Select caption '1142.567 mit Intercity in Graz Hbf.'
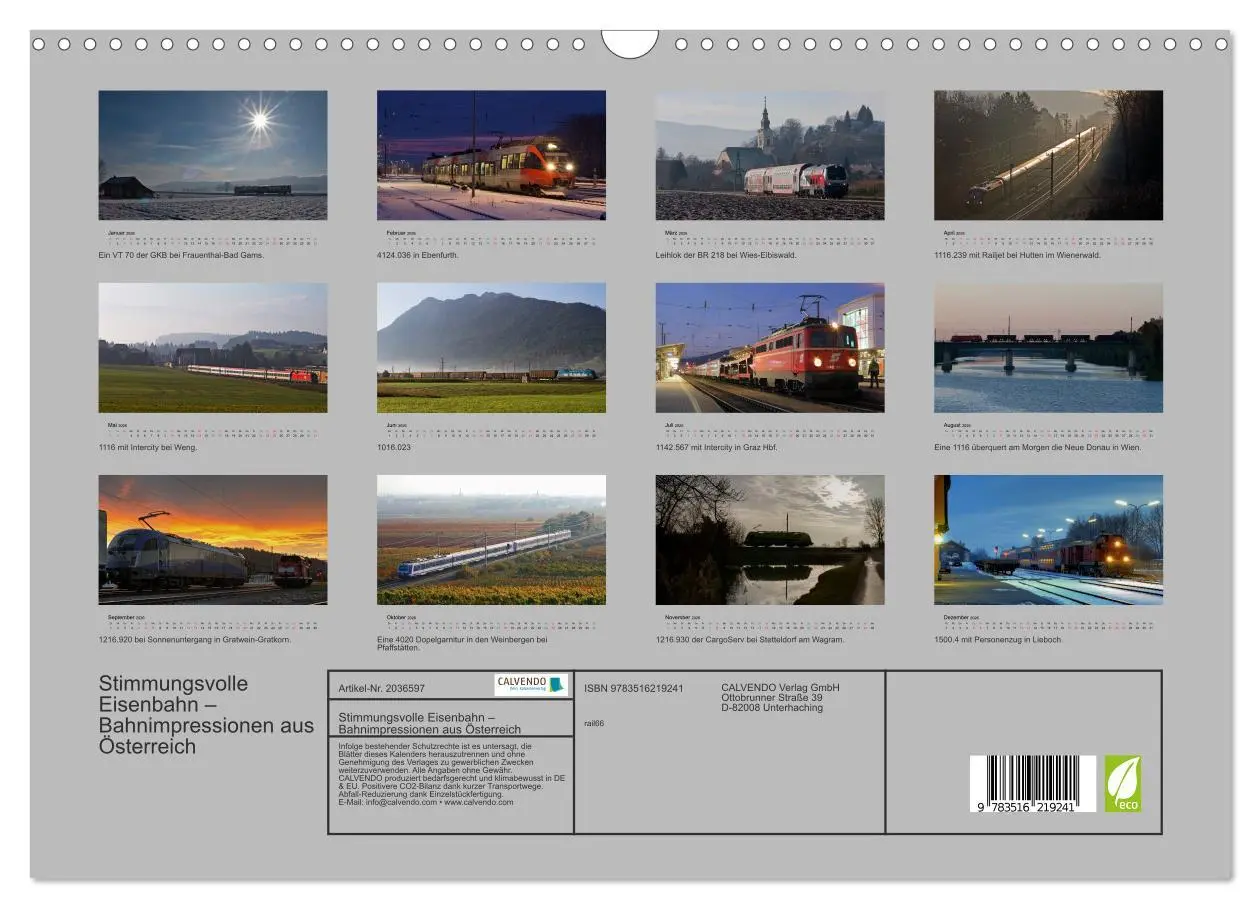 [x=716, y=447]
